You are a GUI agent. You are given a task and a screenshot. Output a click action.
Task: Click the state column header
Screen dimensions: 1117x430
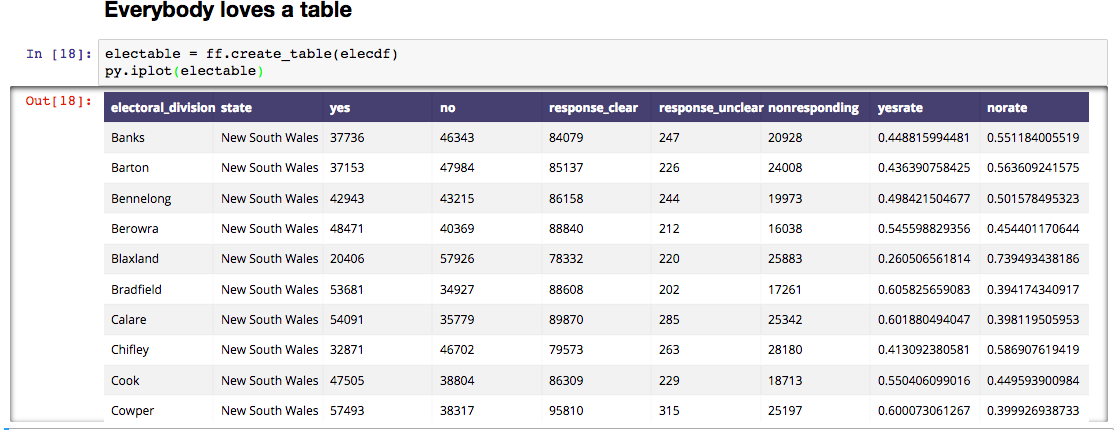[x=237, y=108]
